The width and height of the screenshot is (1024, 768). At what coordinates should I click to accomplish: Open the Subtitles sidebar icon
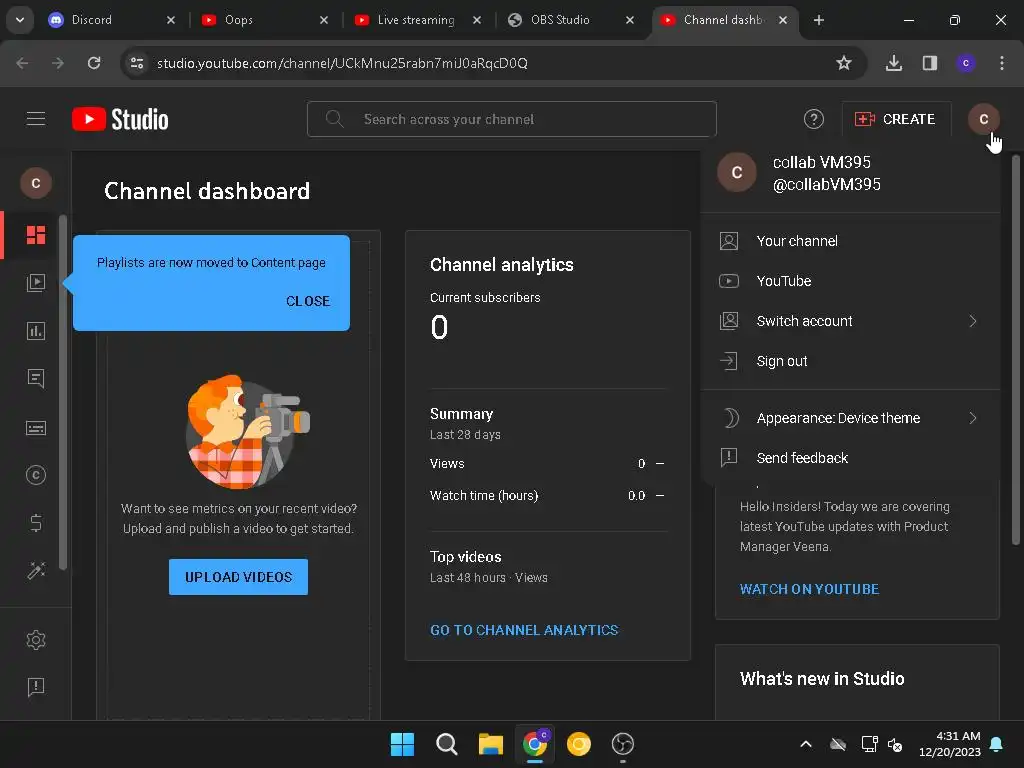click(x=36, y=428)
